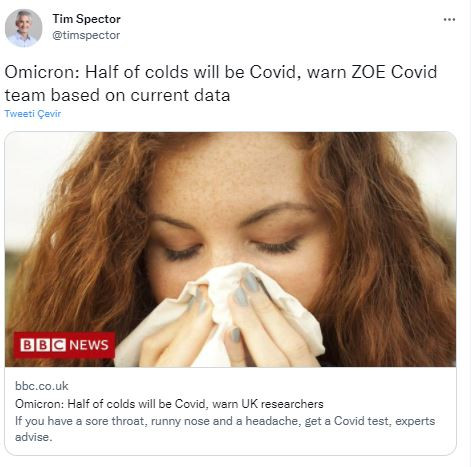Image resolution: width=471 pixels, height=467 pixels.
Task: Click card description about sore throat
Action: tap(225, 429)
